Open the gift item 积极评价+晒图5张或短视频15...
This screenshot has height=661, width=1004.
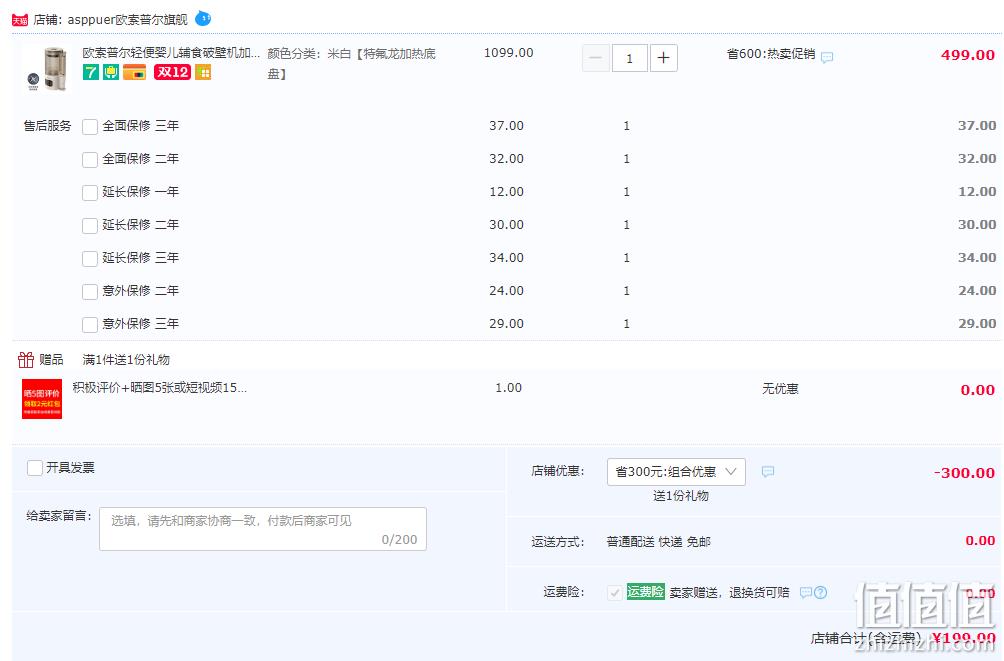click(x=159, y=388)
